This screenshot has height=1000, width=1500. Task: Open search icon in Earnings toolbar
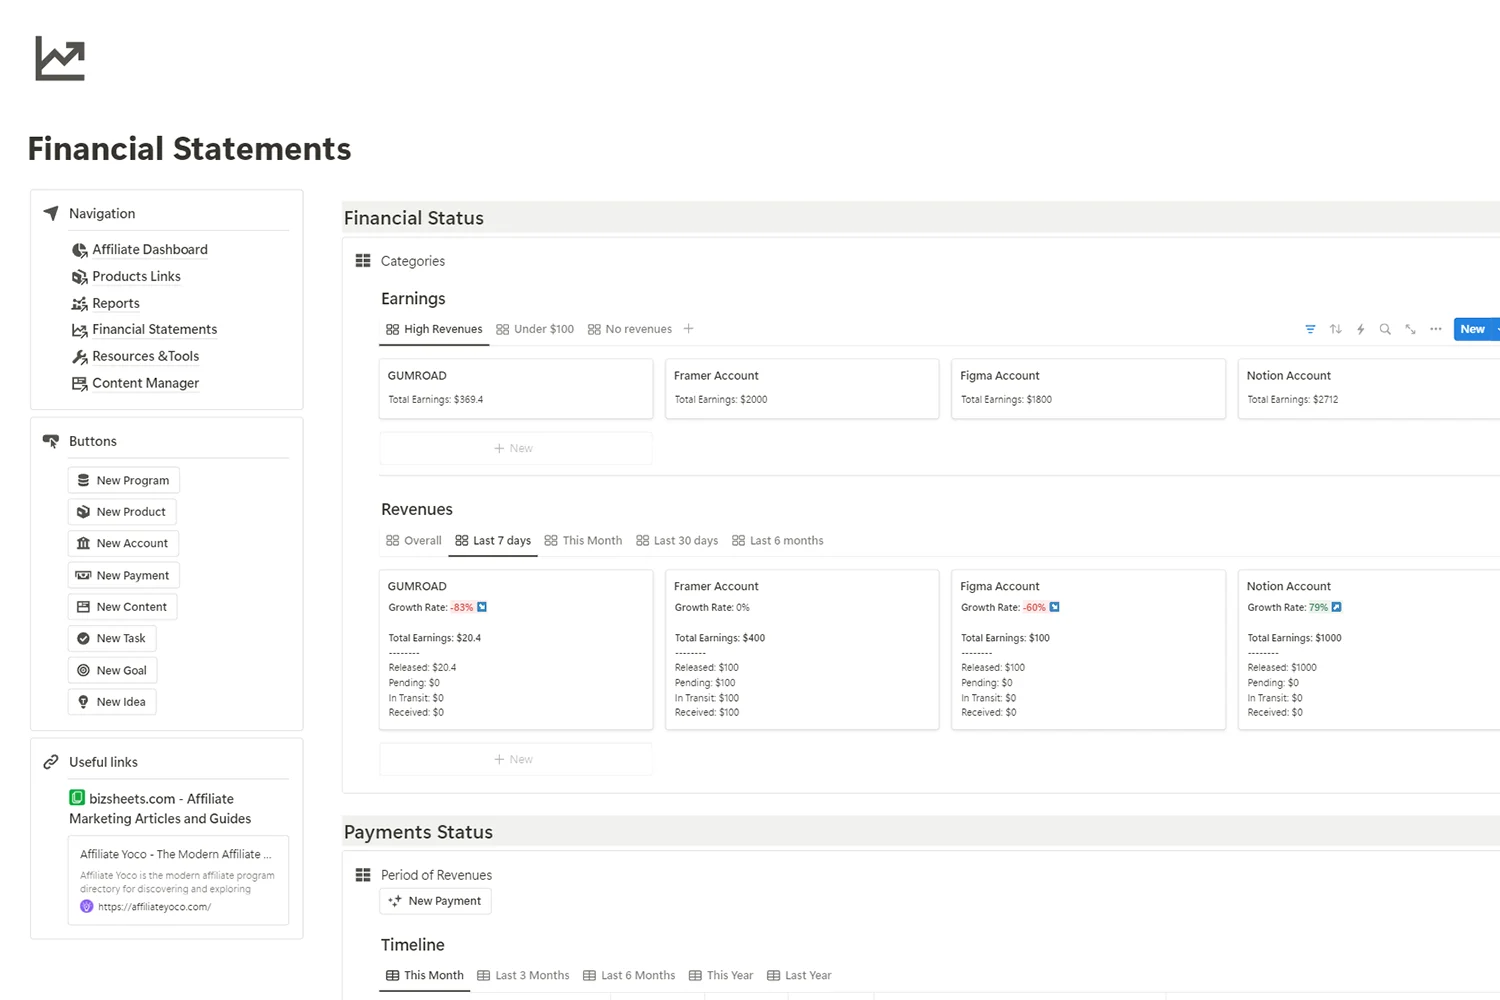click(1385, 329)
